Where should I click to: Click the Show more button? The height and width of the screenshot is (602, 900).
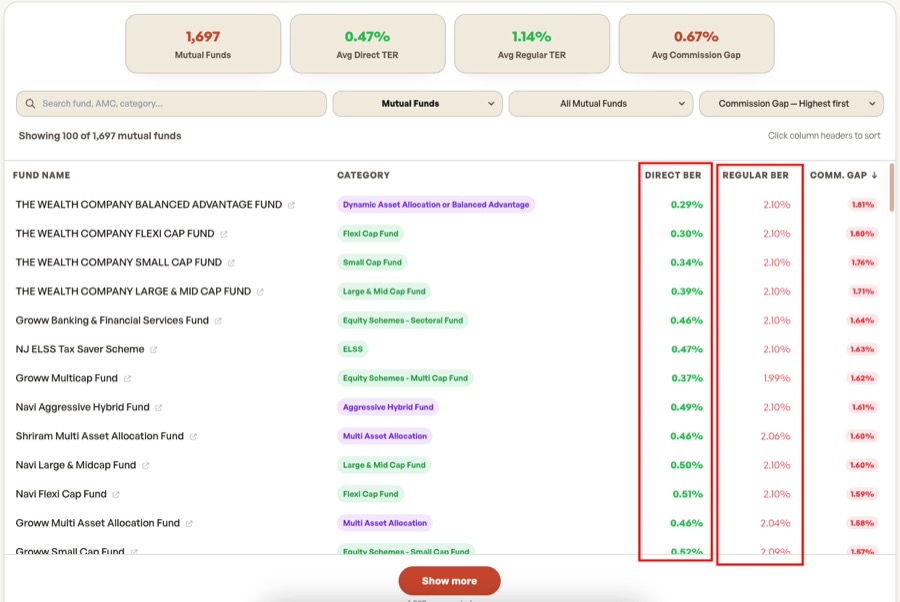point(449,581)
